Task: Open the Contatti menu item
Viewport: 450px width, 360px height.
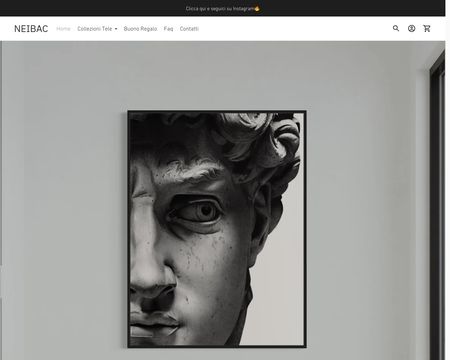Action: coord(189,29)
